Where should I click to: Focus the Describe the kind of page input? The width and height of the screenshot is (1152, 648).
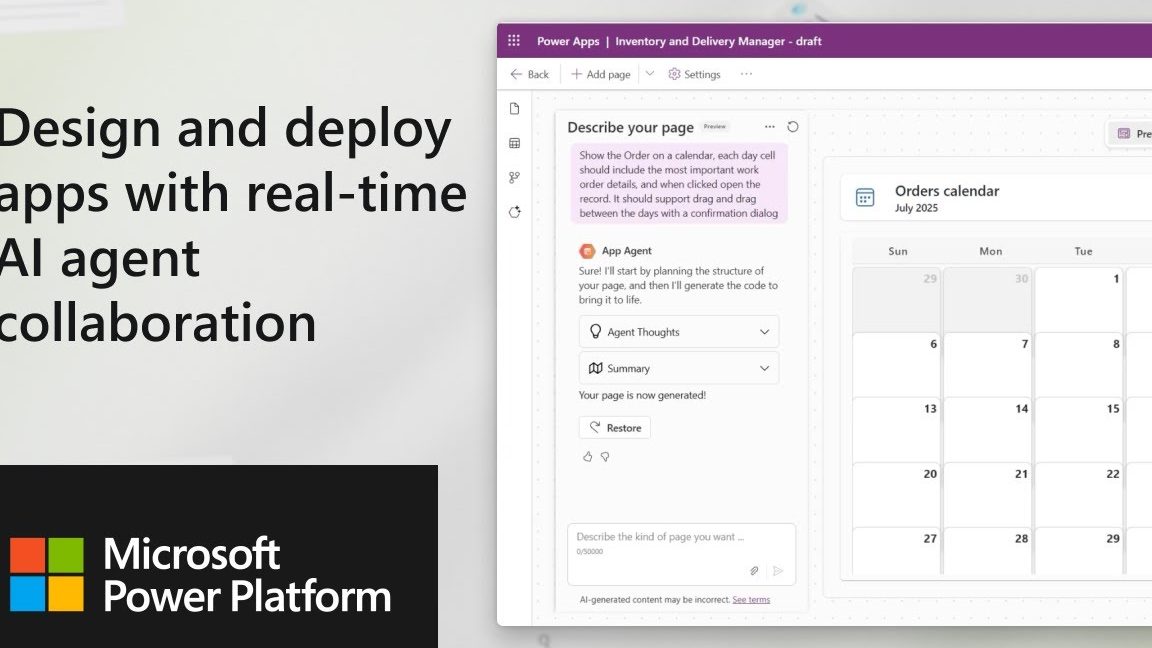681,554
